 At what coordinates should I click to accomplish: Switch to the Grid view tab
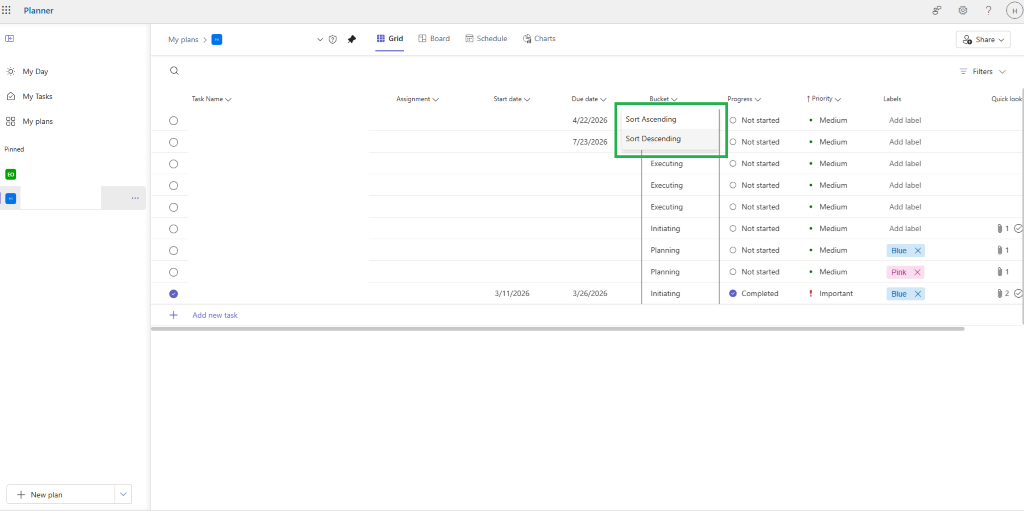point(390,39)
